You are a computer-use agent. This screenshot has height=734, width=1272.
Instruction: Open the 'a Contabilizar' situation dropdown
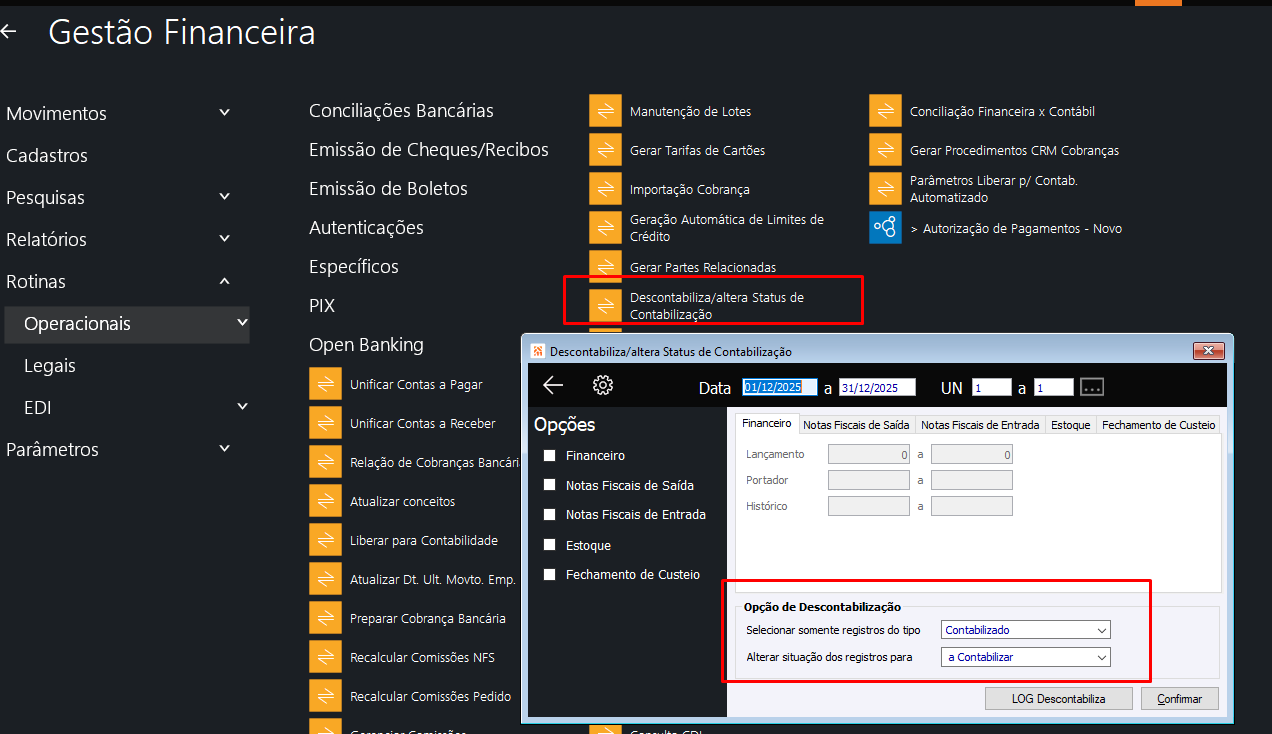pos(1026,657)
